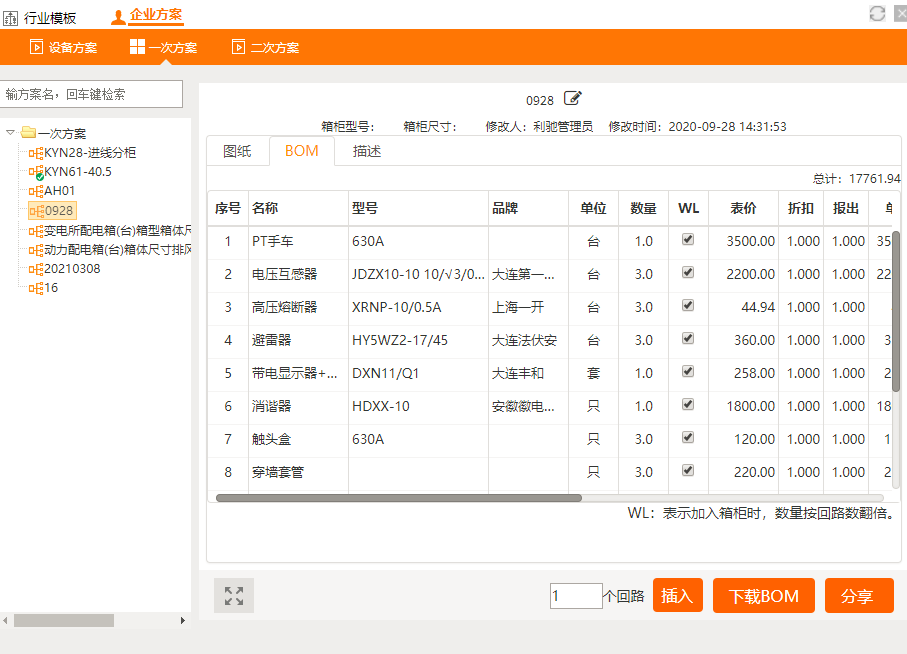Click the 品牌 column header
Screen dimensions: 907x654
(x=528, y=208)
